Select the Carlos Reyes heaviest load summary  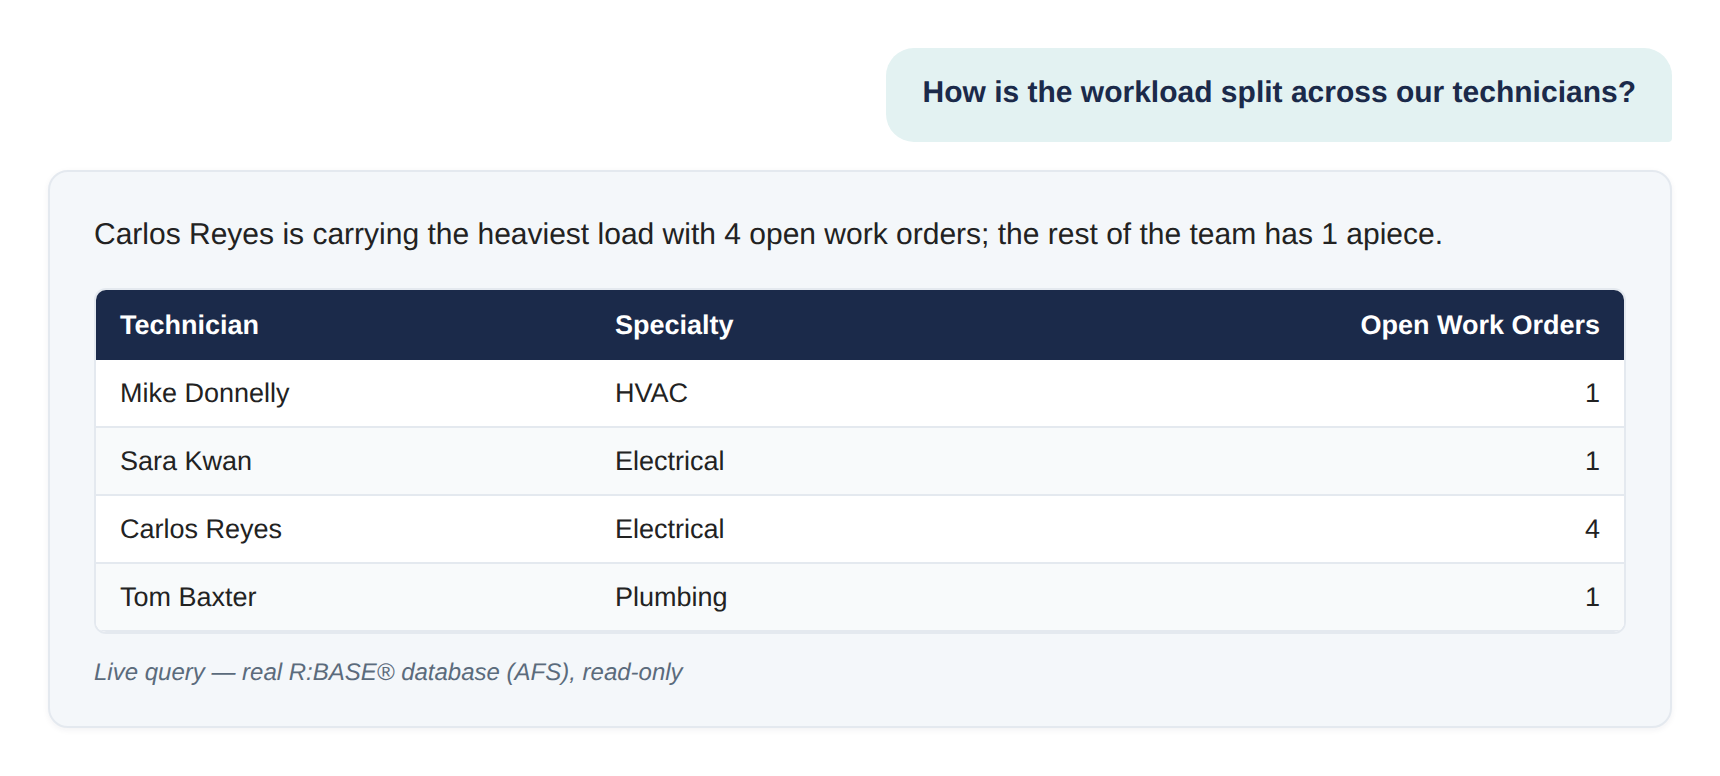[768, 234]
